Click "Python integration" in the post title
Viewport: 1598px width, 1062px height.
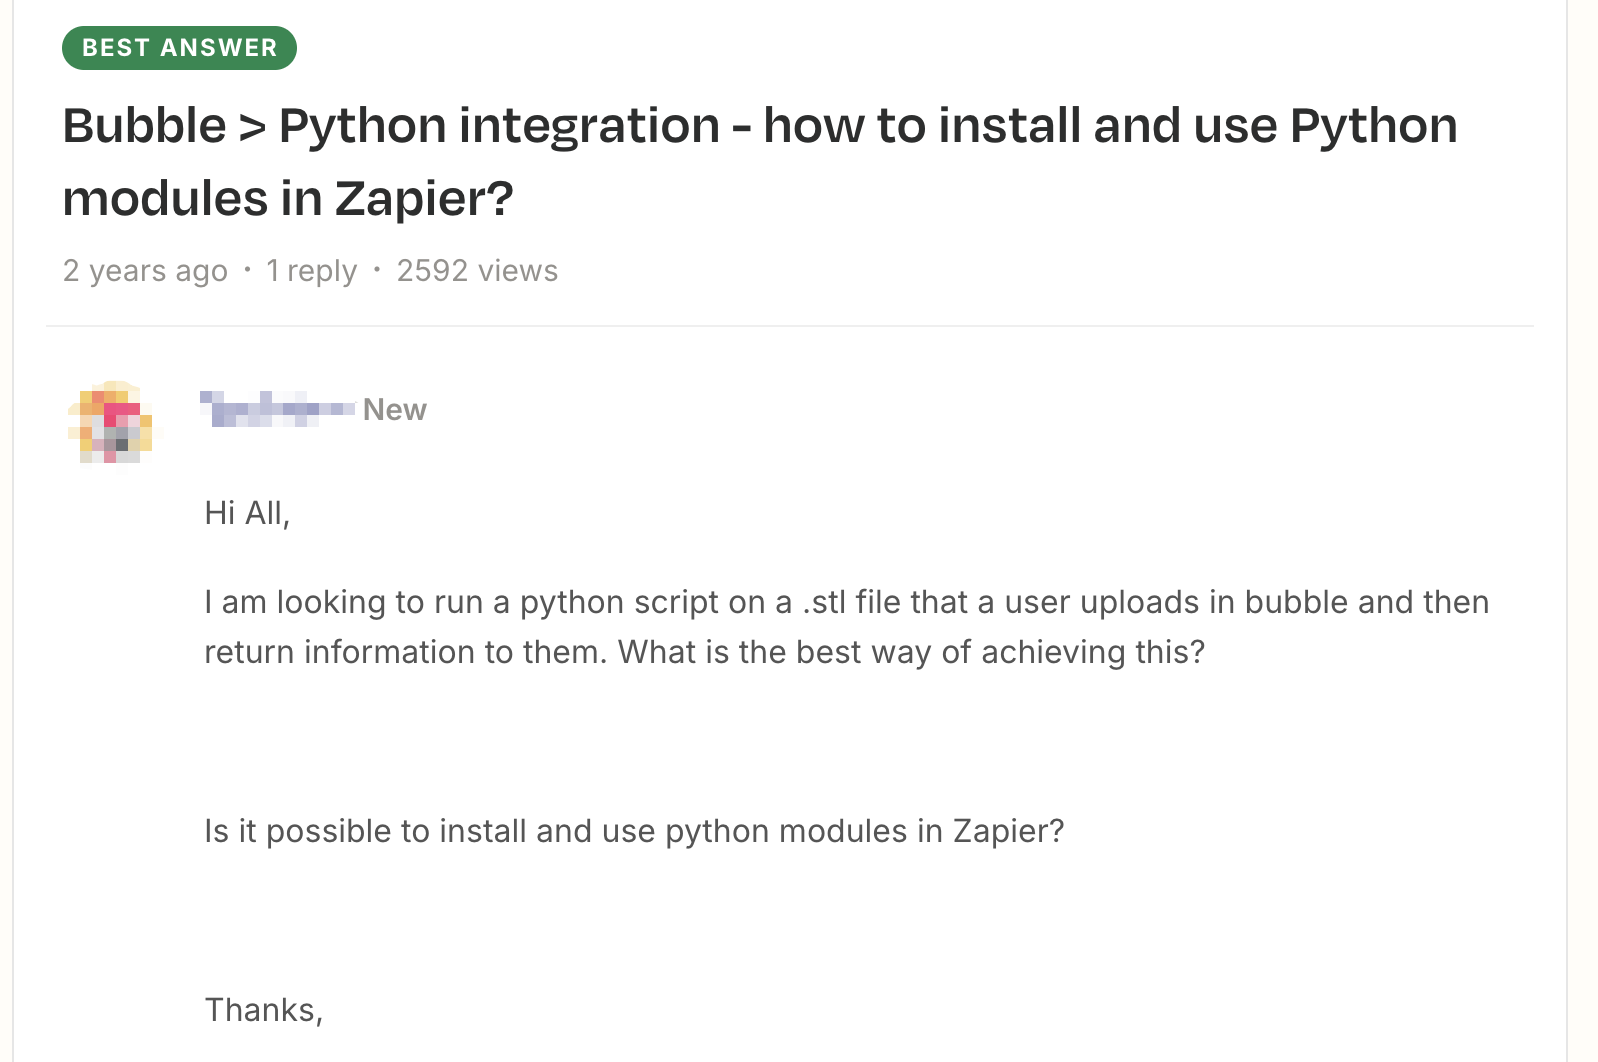(x=499, y=126)
